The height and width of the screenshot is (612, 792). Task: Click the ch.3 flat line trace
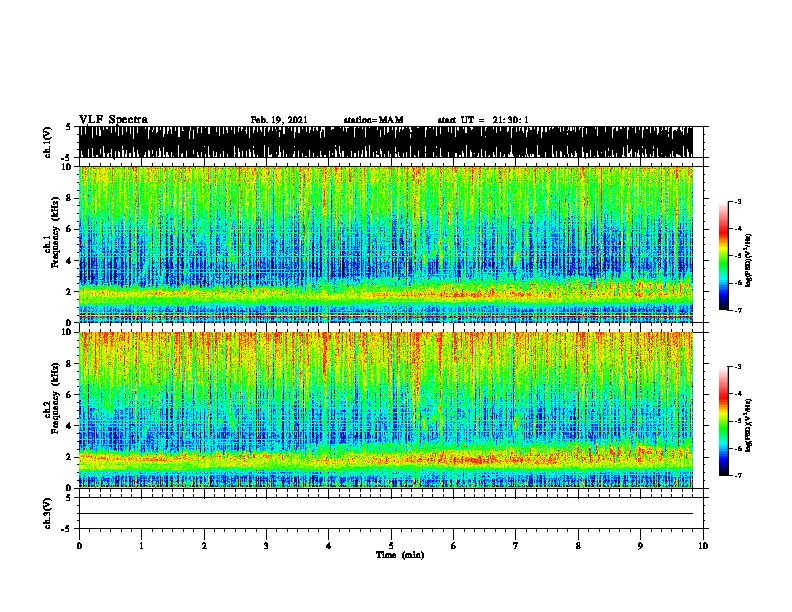(386, 514)
